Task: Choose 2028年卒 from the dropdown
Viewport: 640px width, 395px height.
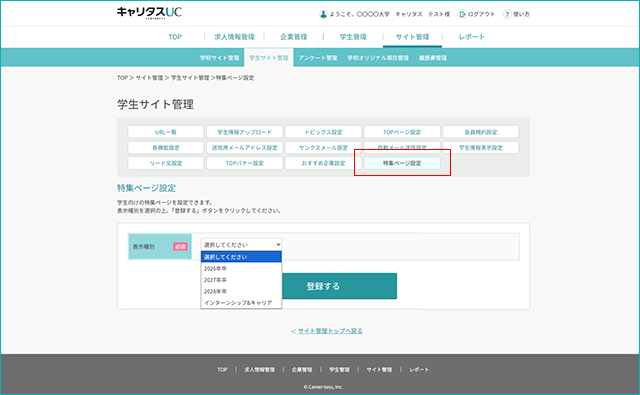Action: (241, 291)
